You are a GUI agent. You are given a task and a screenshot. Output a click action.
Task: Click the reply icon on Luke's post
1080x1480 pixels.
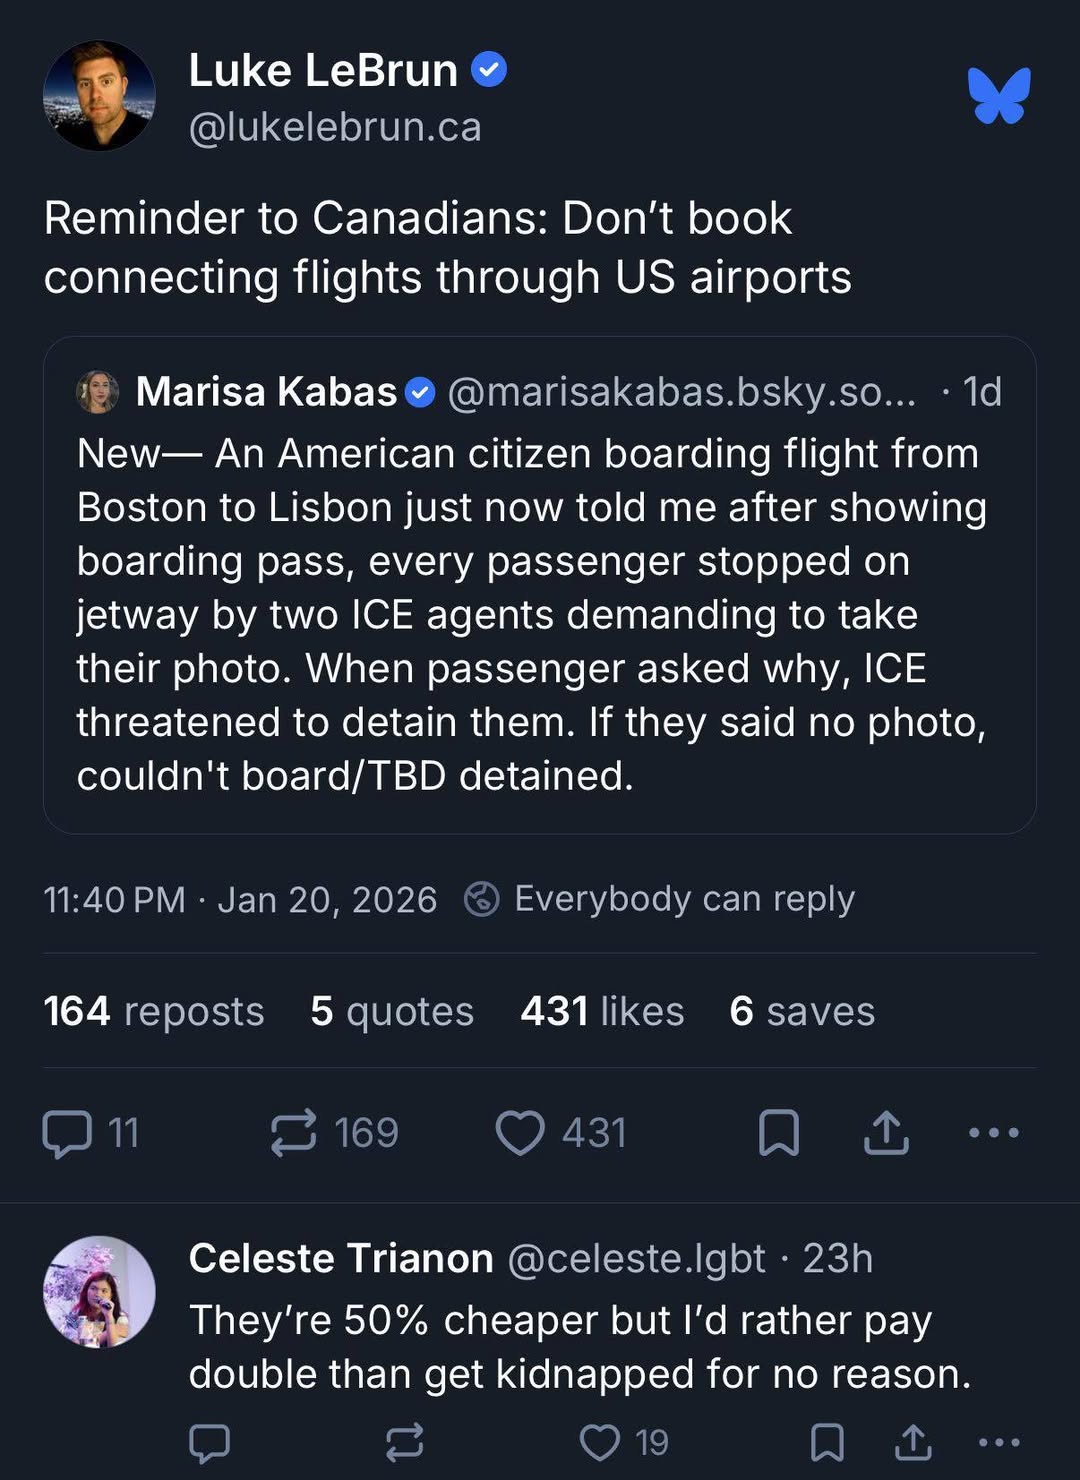tap(69, 1132)
